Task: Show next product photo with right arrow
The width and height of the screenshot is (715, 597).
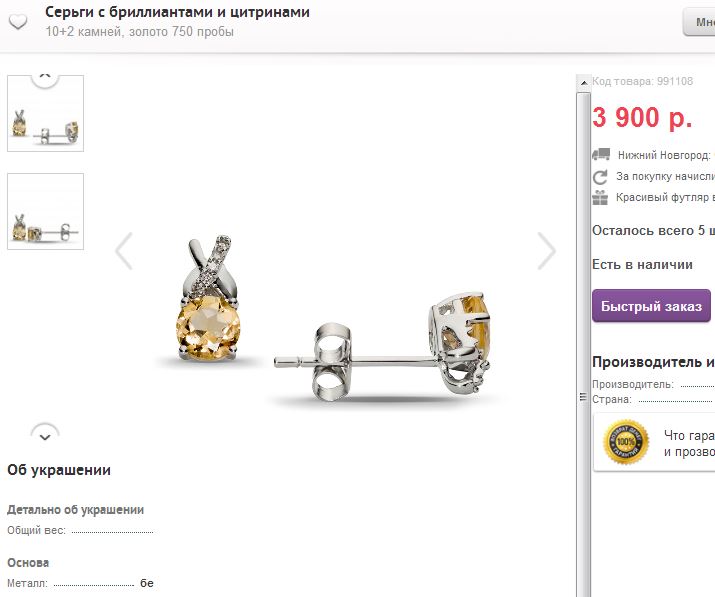Action: 546,251
